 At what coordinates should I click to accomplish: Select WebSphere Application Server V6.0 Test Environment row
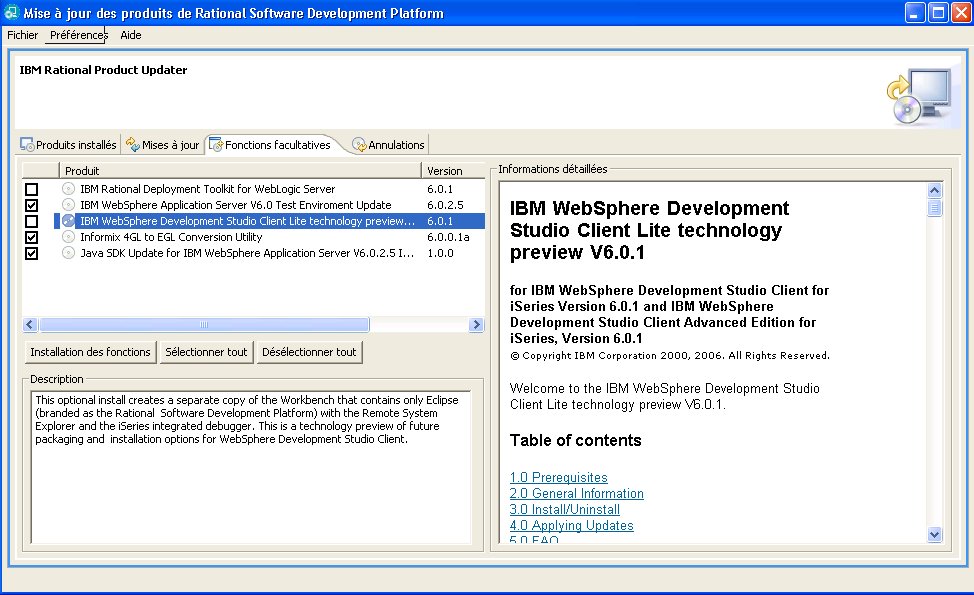pos(253,205)
